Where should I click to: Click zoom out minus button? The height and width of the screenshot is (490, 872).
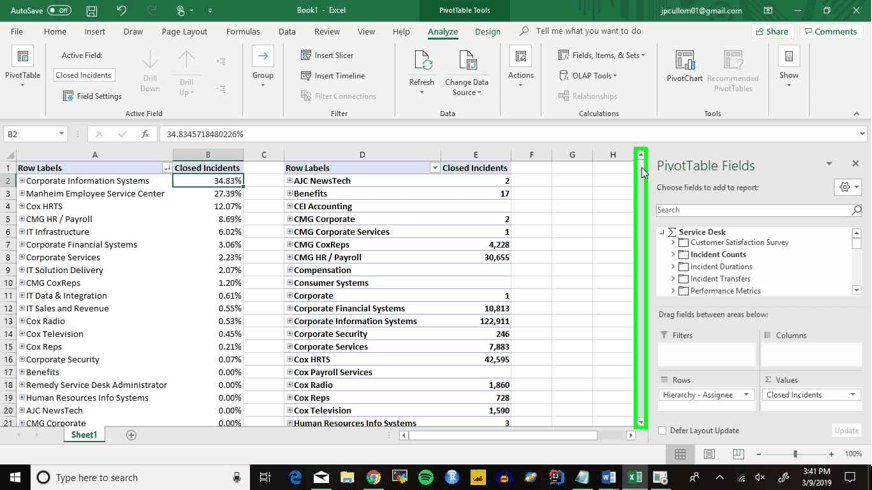pyautogui.click(x=759, y=454)
